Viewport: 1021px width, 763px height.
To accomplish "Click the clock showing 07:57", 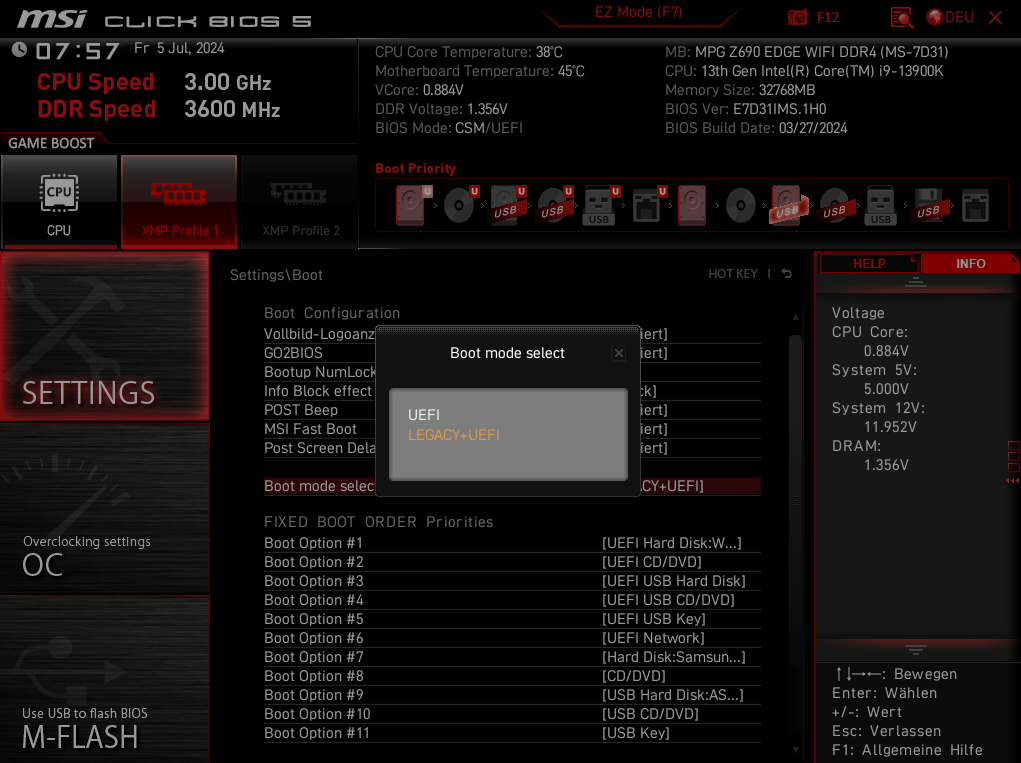I will pos(77,51).
